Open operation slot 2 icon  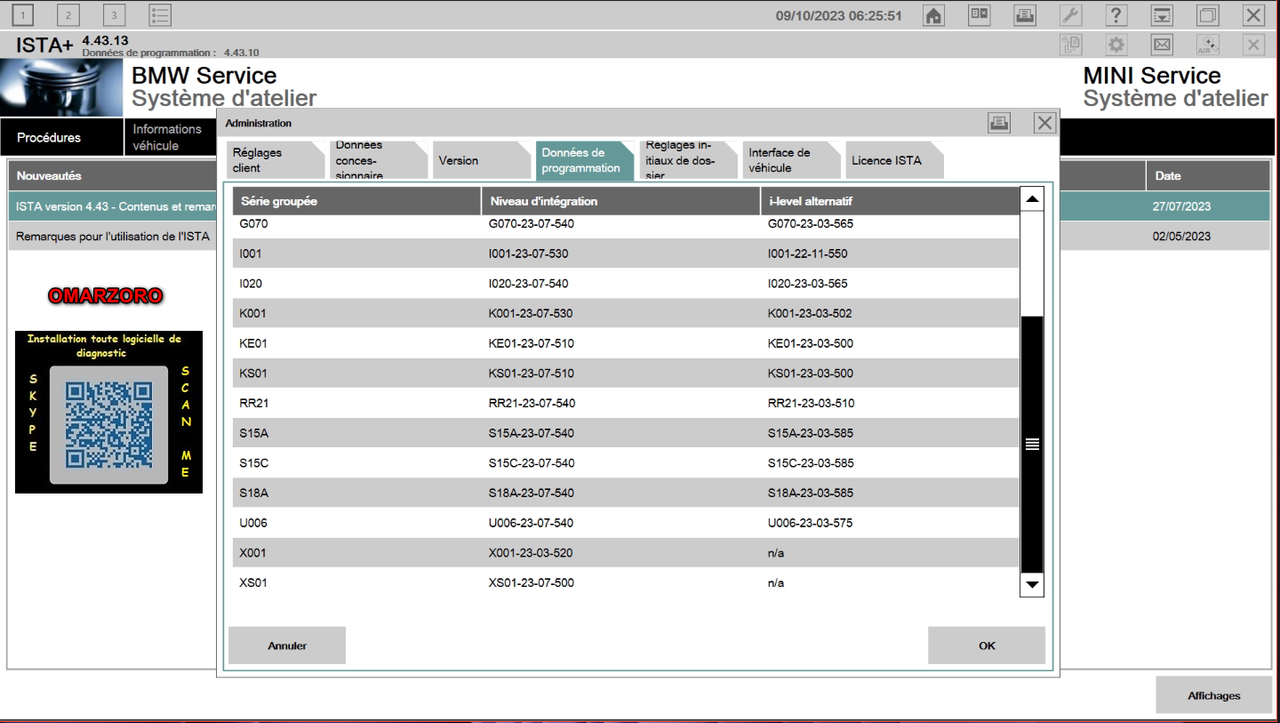[x=69, y=15]
